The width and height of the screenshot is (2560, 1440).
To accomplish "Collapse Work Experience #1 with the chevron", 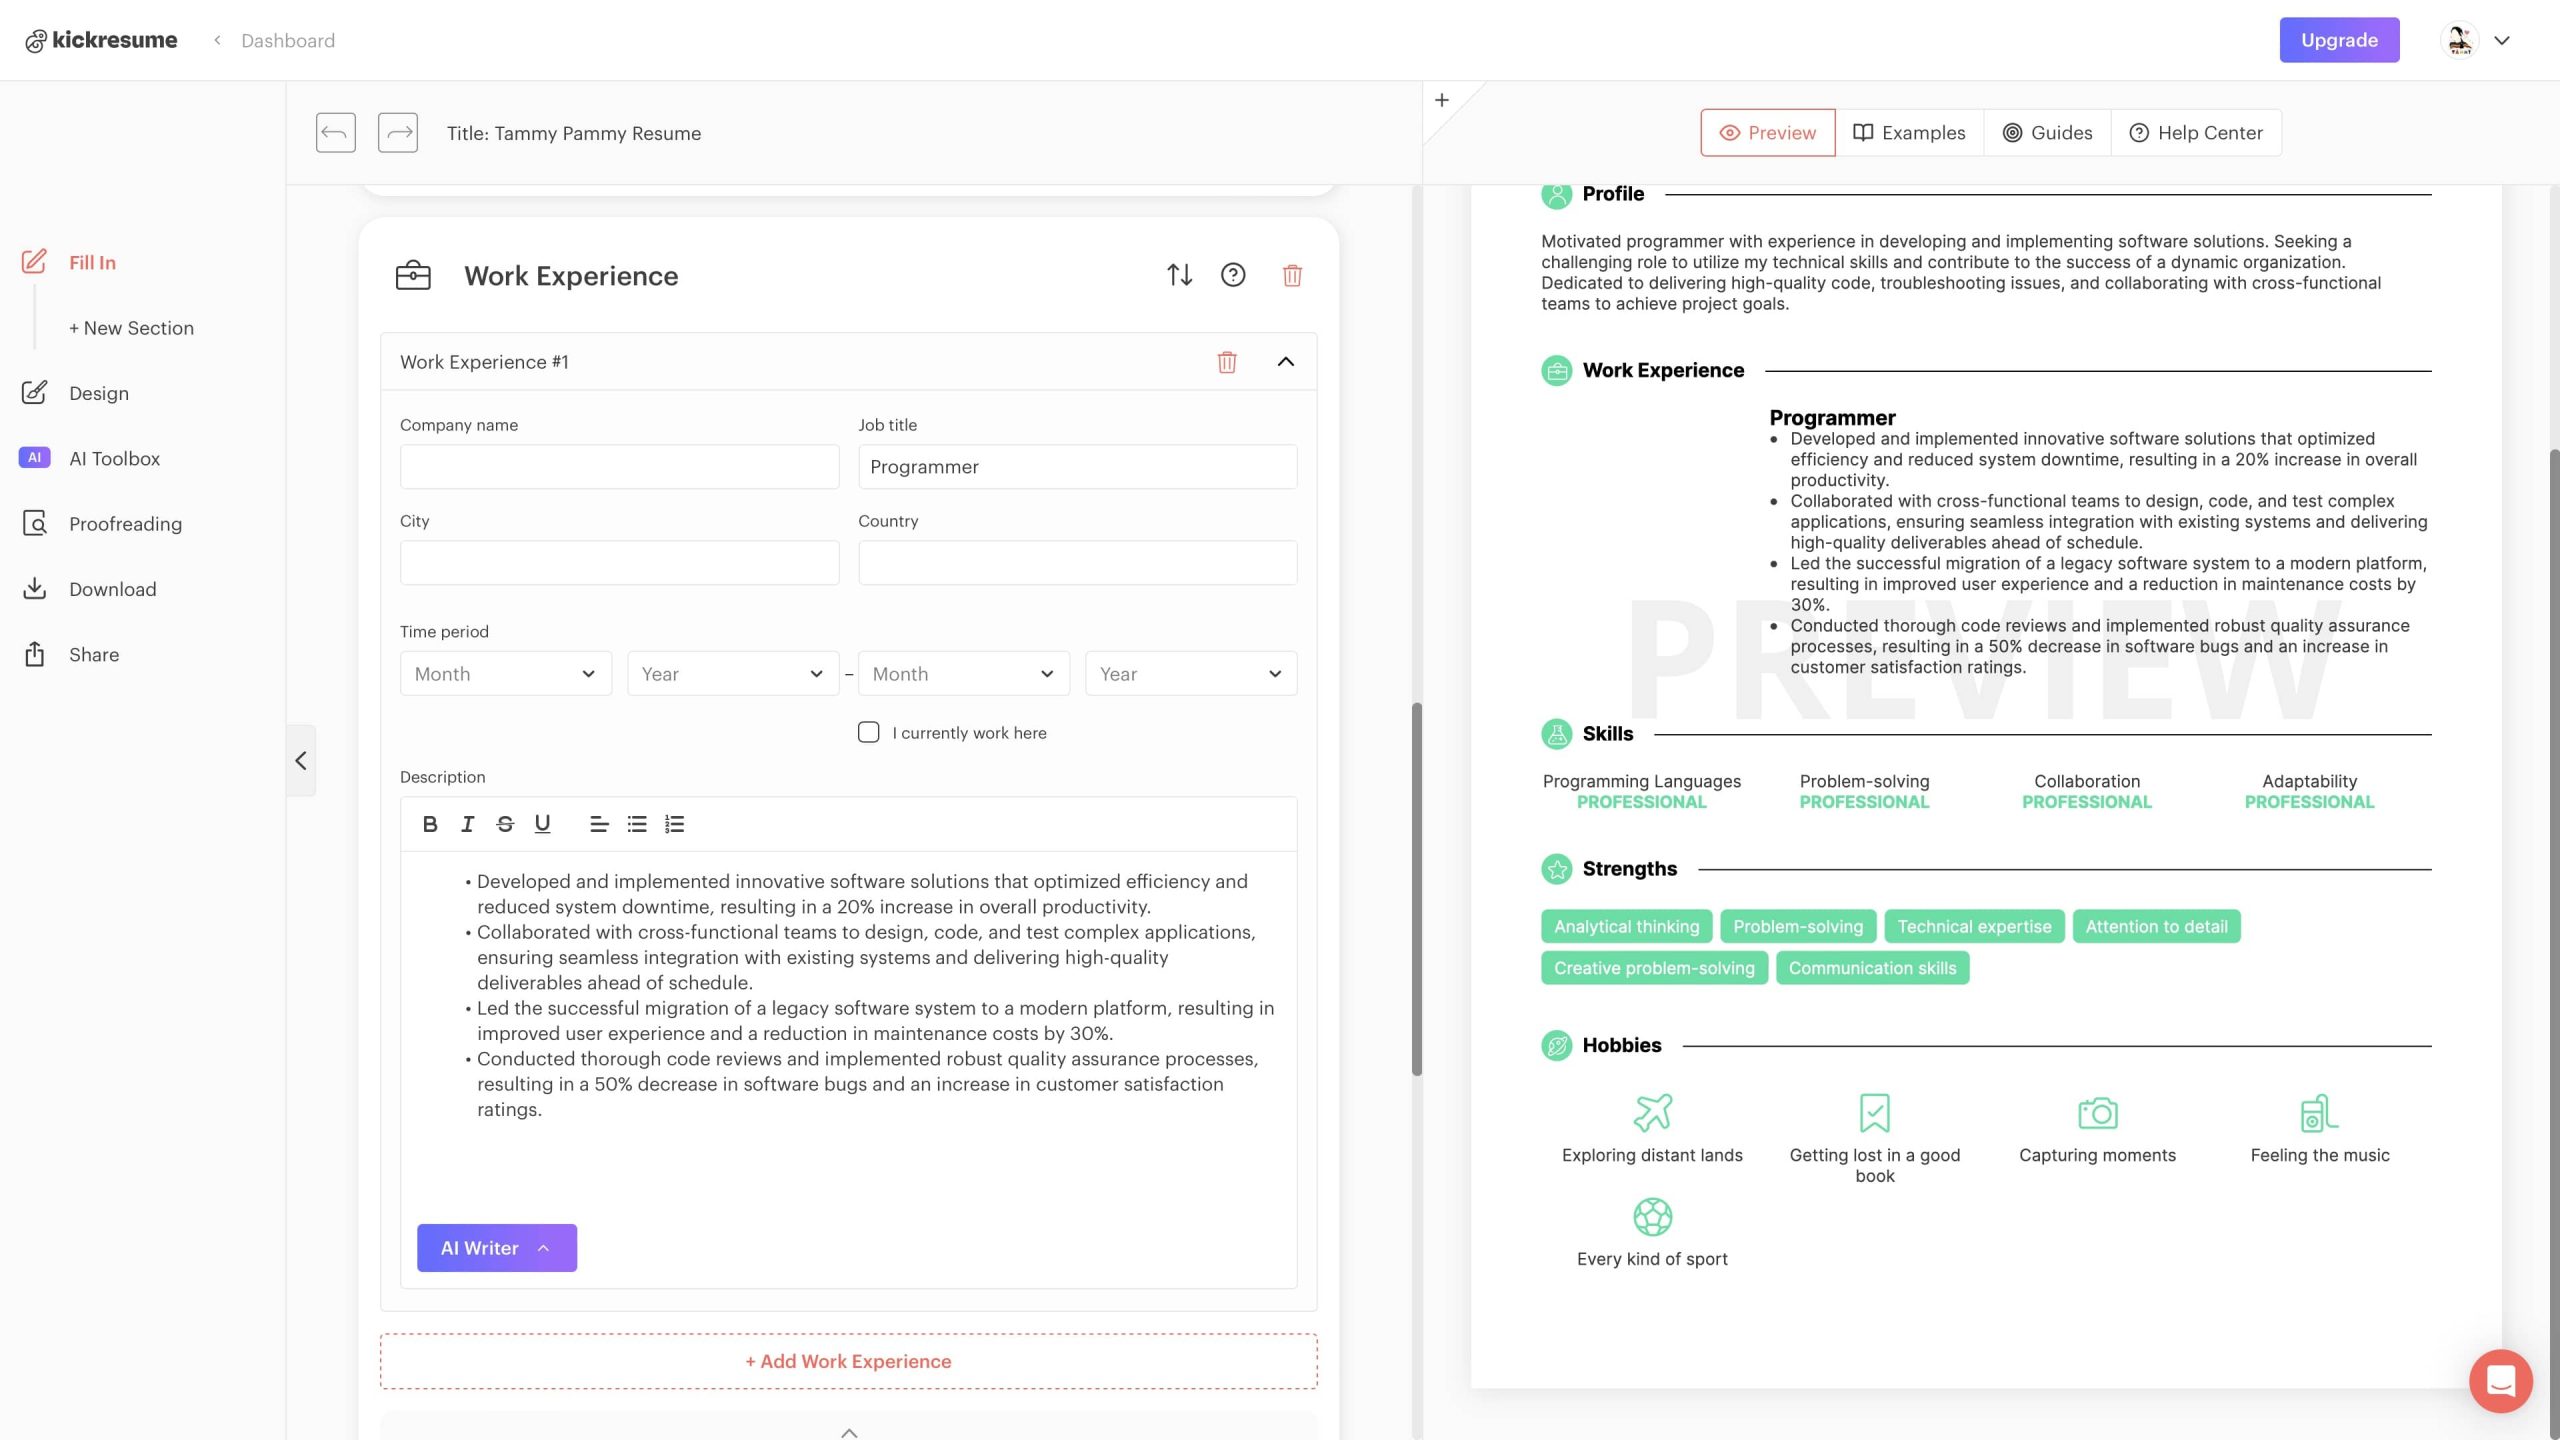I will click(1285, 362).
